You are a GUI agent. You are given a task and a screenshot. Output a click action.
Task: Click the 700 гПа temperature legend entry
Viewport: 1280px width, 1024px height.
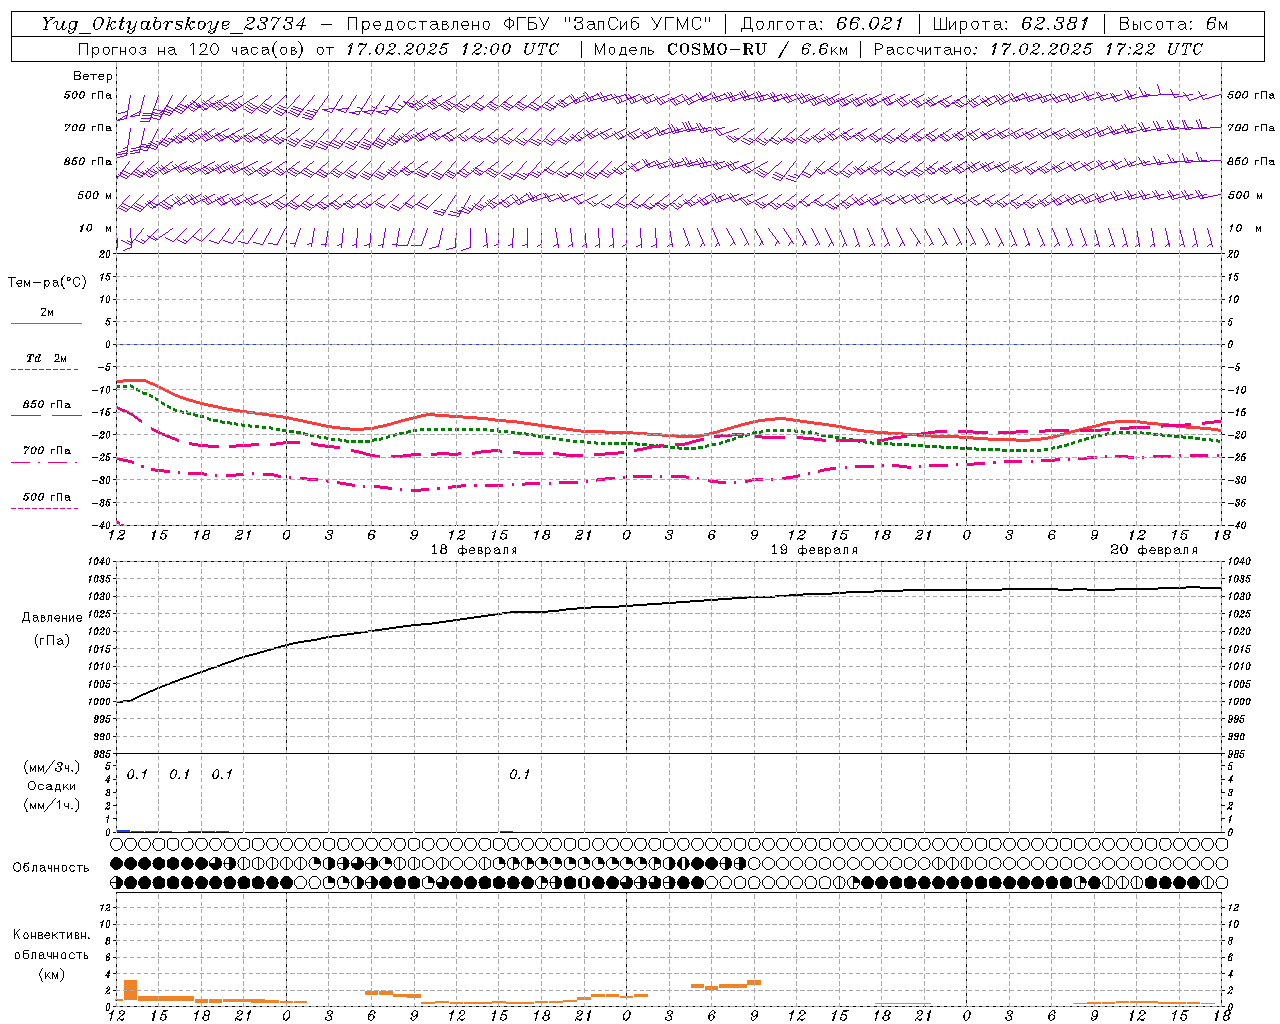point(46,451)
